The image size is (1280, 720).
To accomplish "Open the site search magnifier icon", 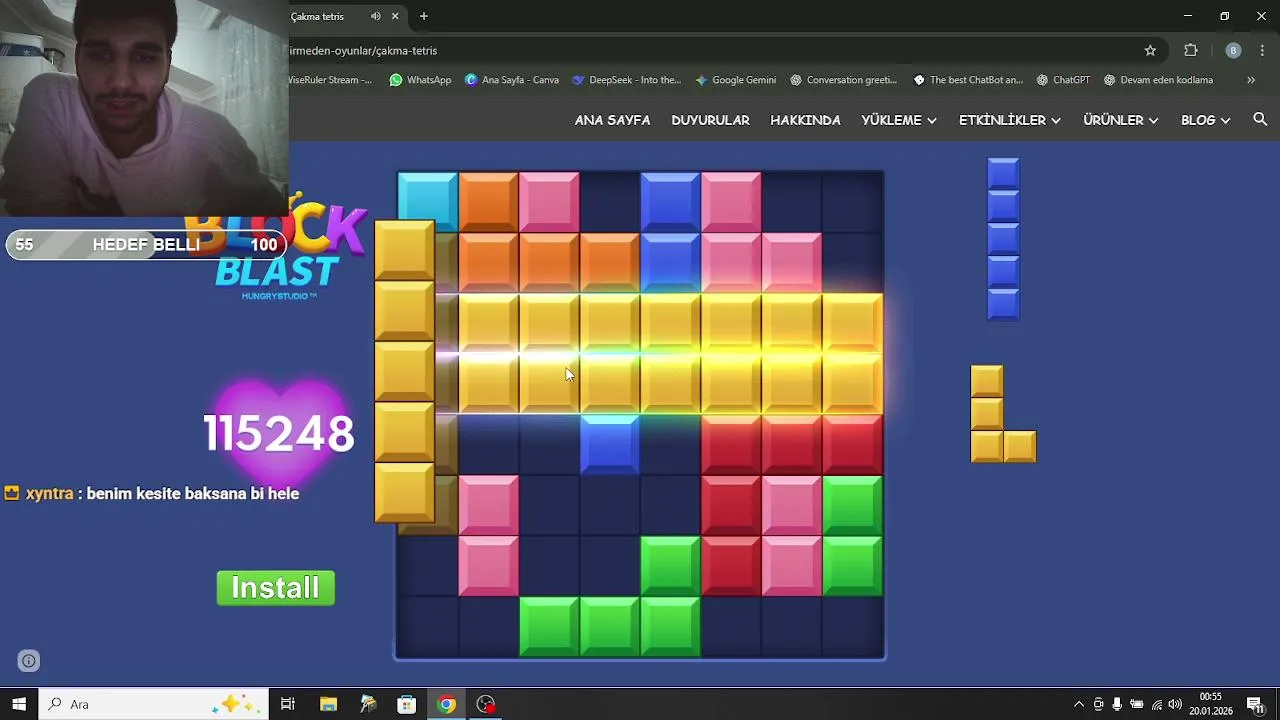I will coord(1260,119).
